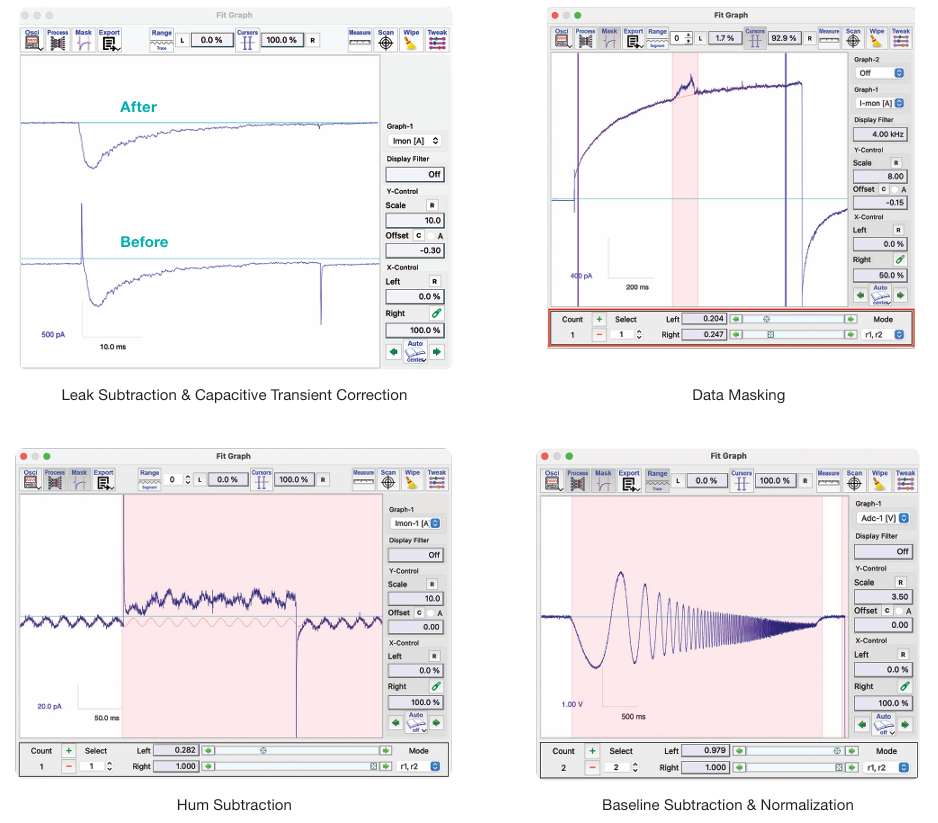Open Export menu in Hum Subtraction window
The height and width of the screenshot is (823, 938).
(x=103, y=480)
